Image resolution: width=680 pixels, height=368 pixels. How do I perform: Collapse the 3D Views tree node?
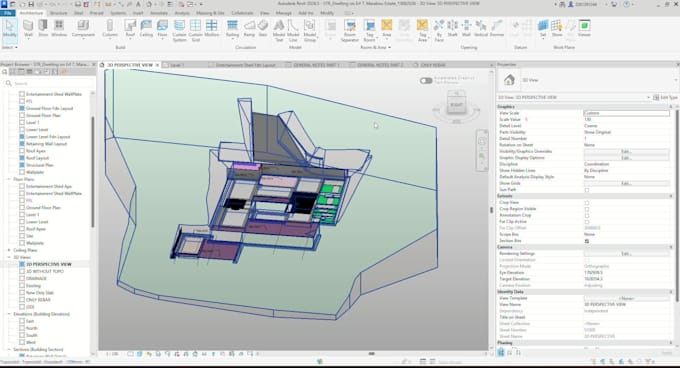9,257
